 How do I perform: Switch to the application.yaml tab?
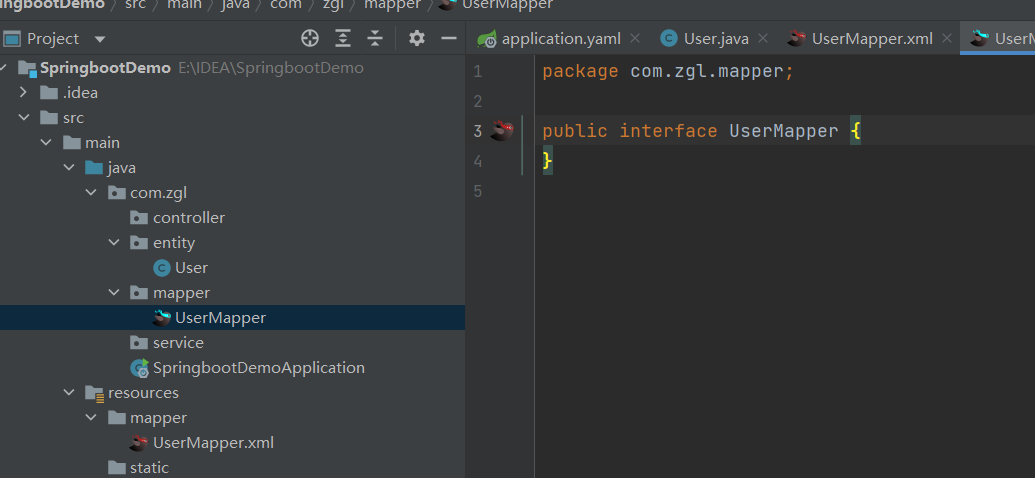click(x=560, y=39)
